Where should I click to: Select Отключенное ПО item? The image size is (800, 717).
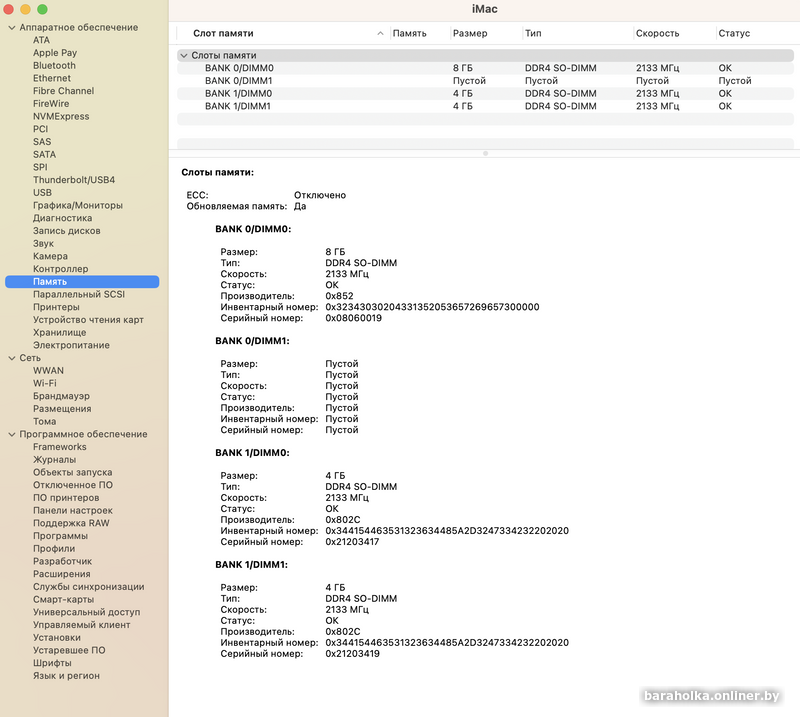(72, 485)
